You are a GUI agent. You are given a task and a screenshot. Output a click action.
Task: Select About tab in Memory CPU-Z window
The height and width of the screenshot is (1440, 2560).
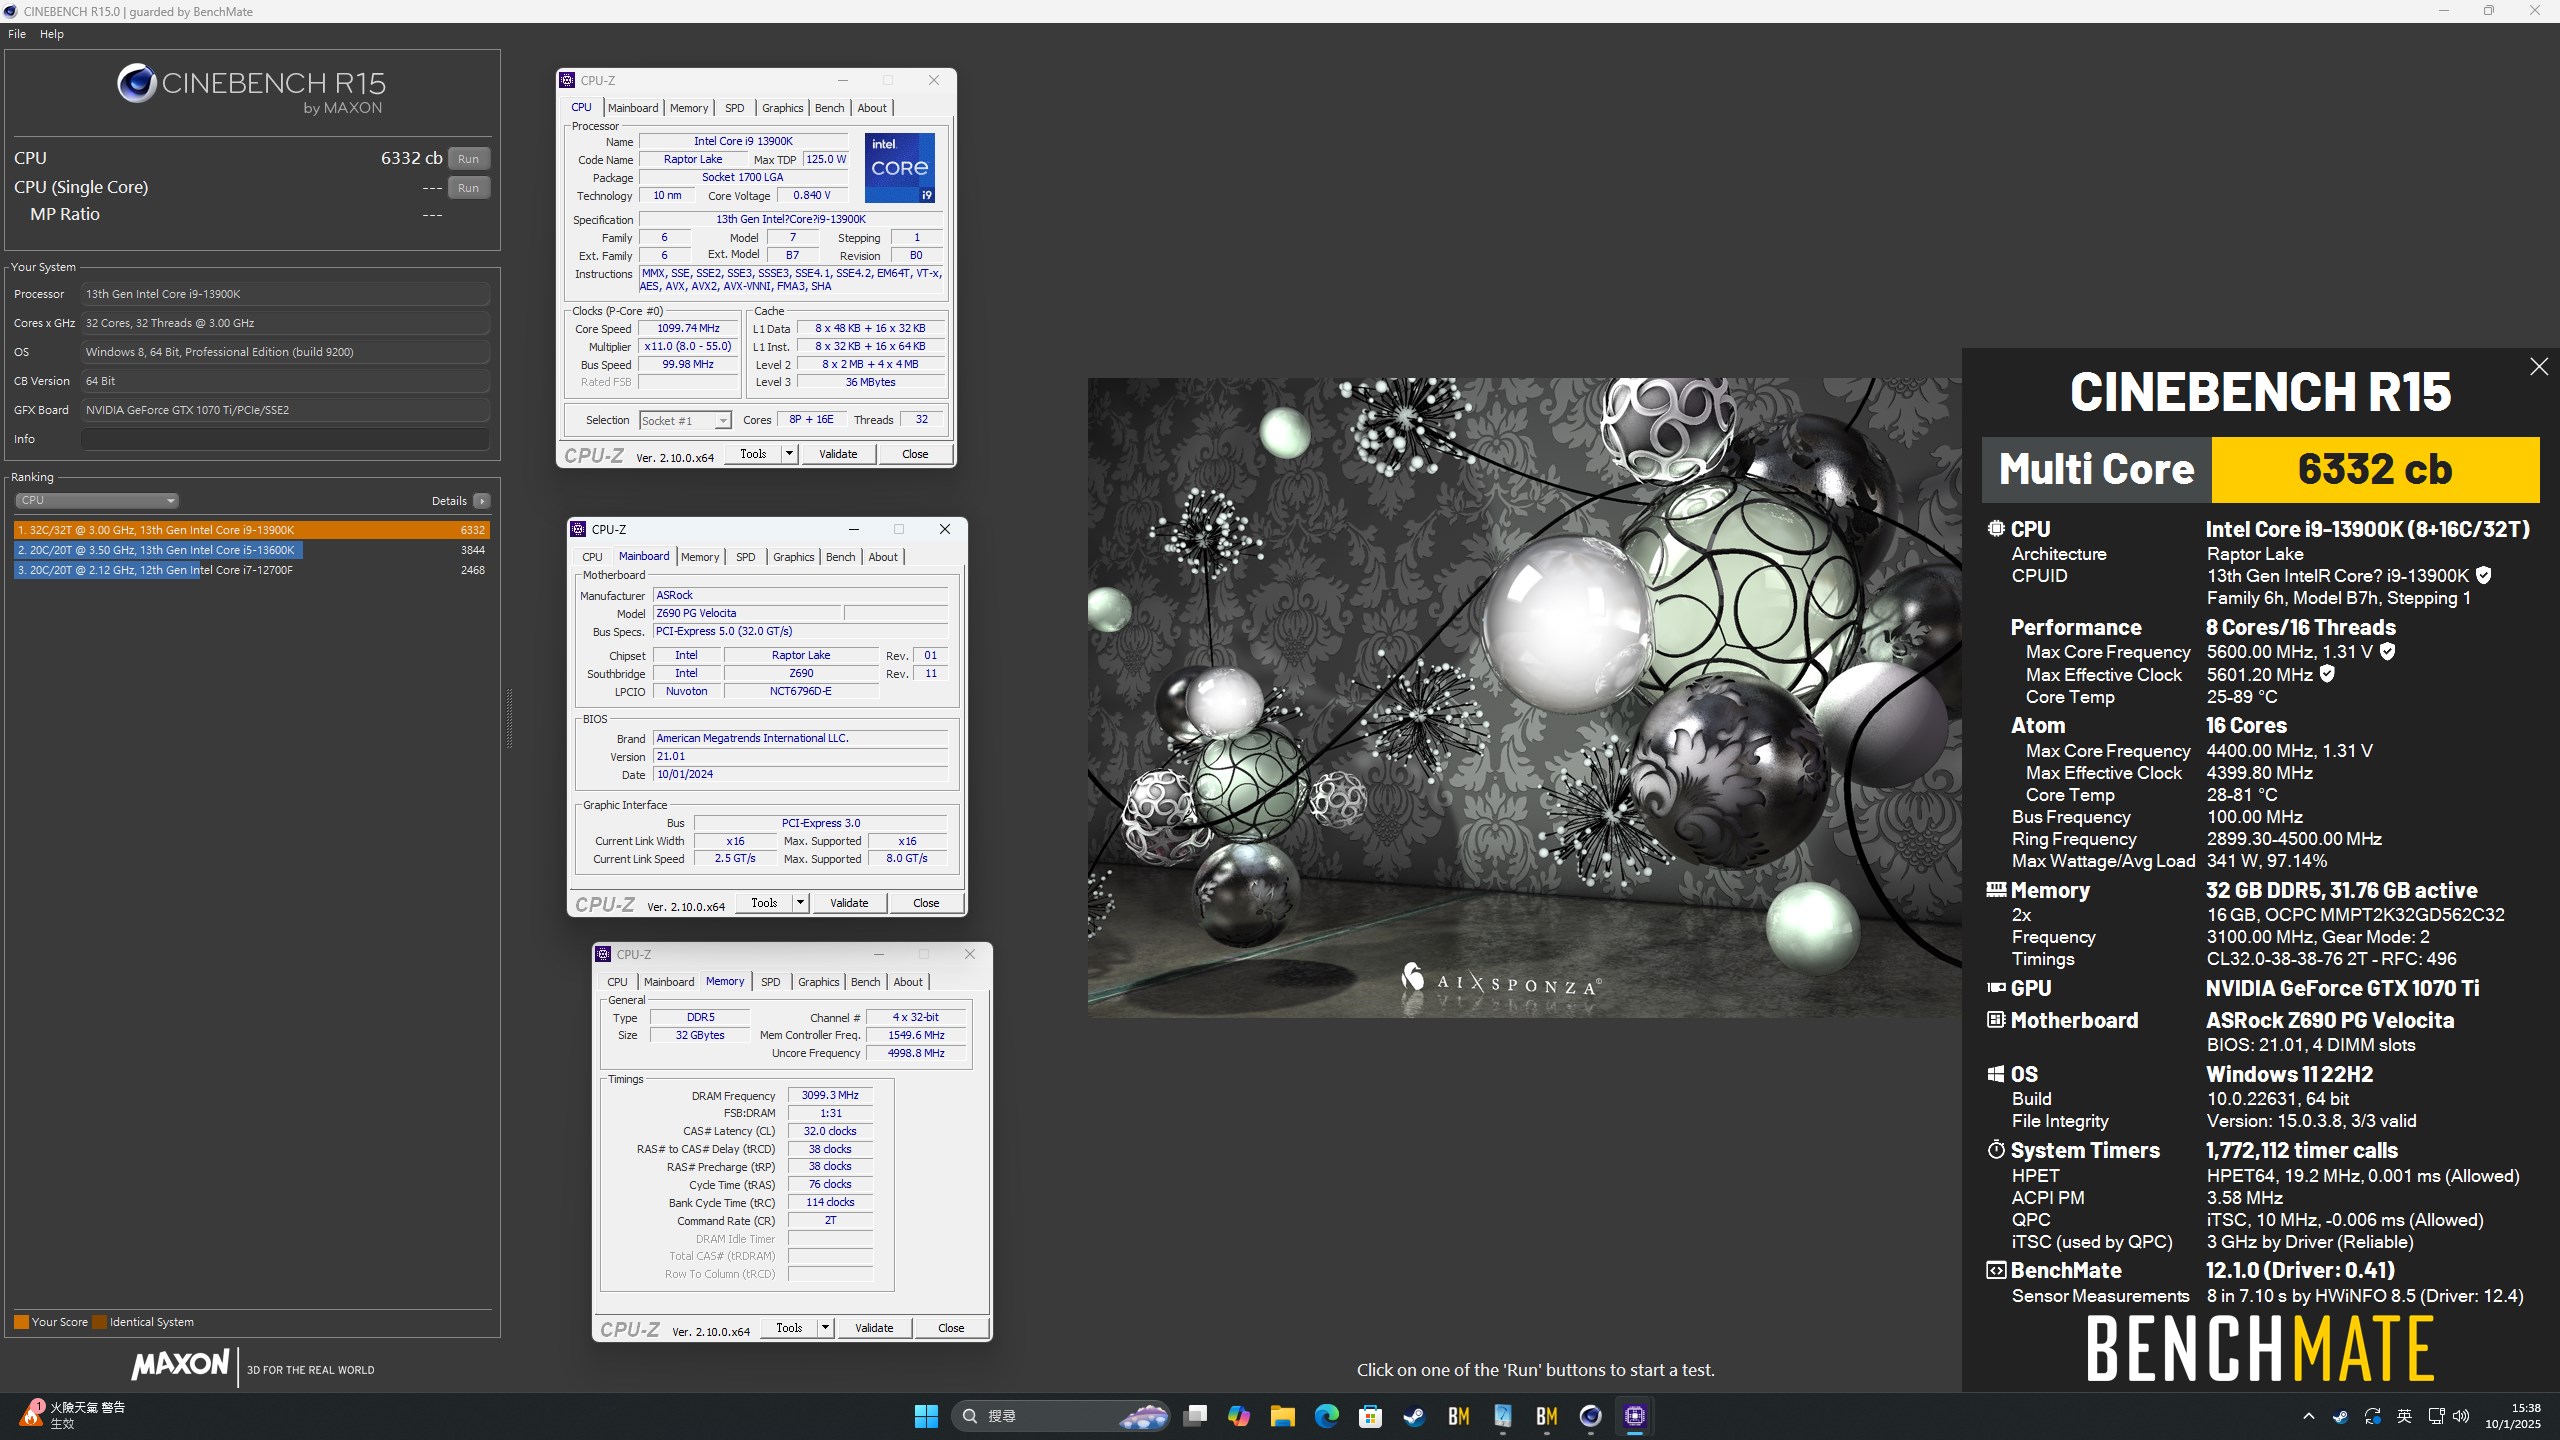908,982
